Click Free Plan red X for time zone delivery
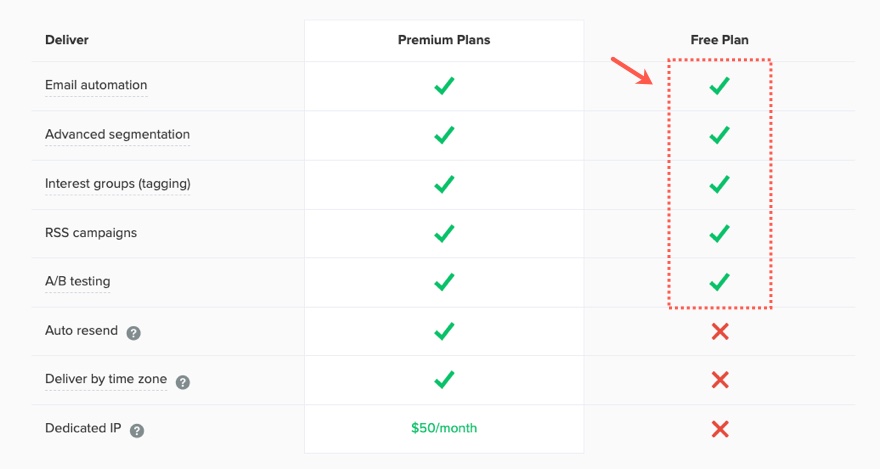 719,380
